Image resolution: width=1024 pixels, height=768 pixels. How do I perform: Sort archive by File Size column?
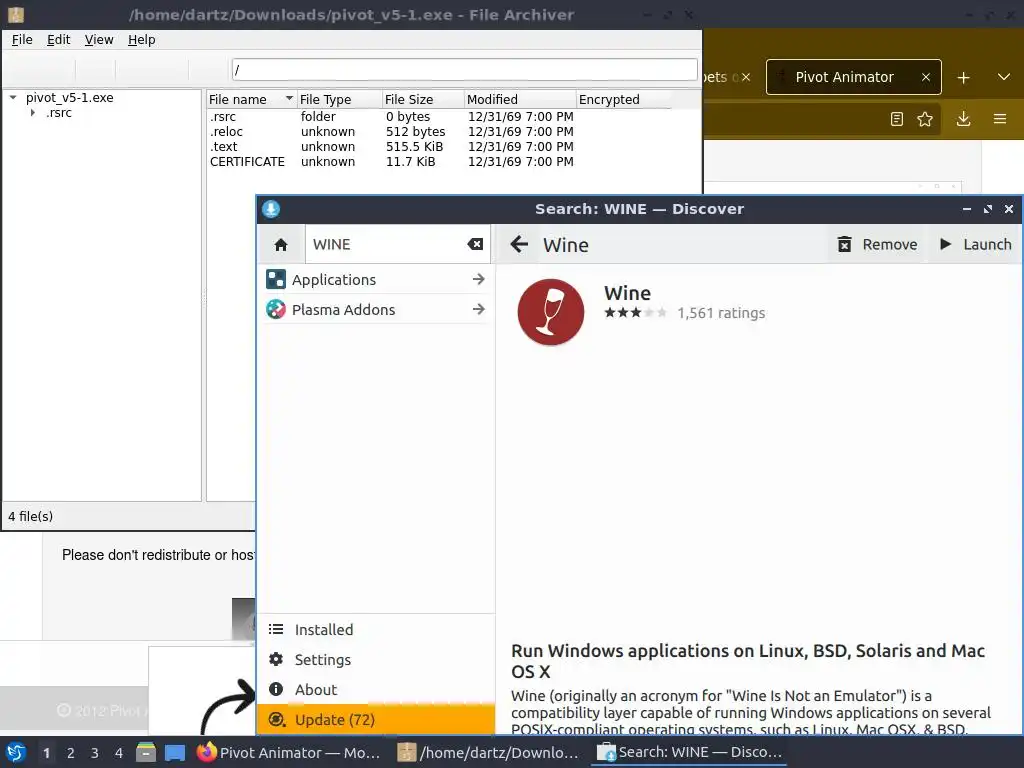pos(423,99)
